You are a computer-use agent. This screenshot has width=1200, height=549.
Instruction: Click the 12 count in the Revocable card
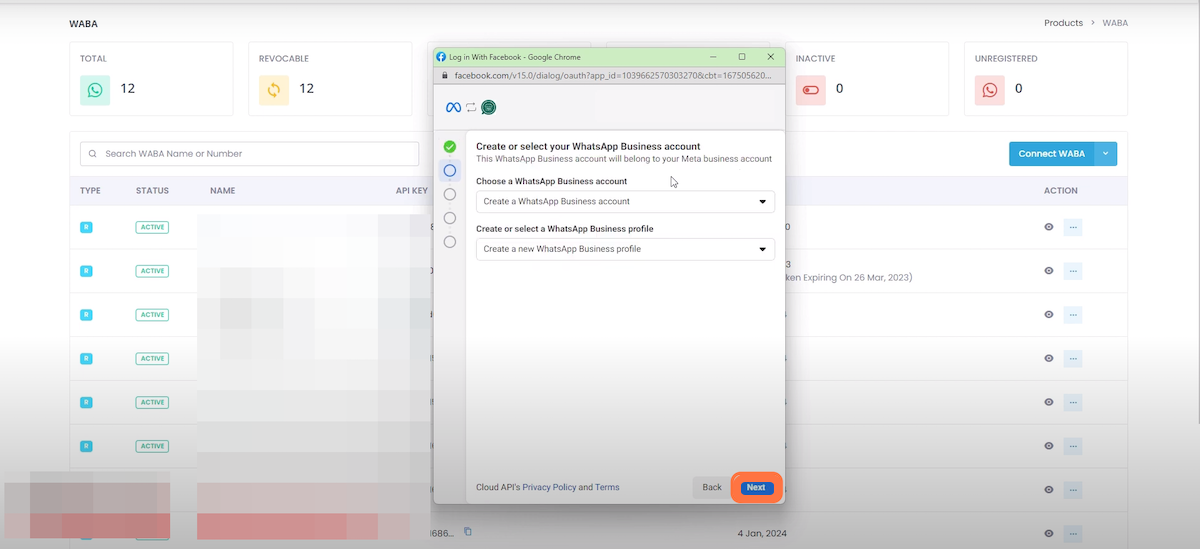coord(307,89)
